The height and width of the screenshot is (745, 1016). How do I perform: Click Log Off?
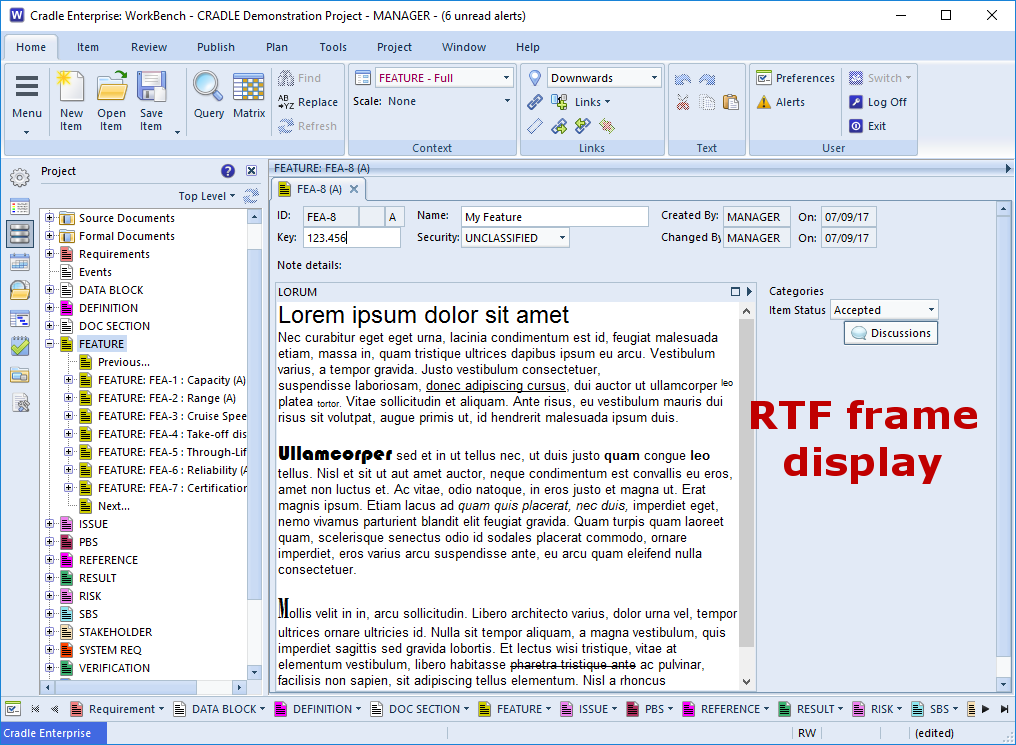(x=878, y=102)
